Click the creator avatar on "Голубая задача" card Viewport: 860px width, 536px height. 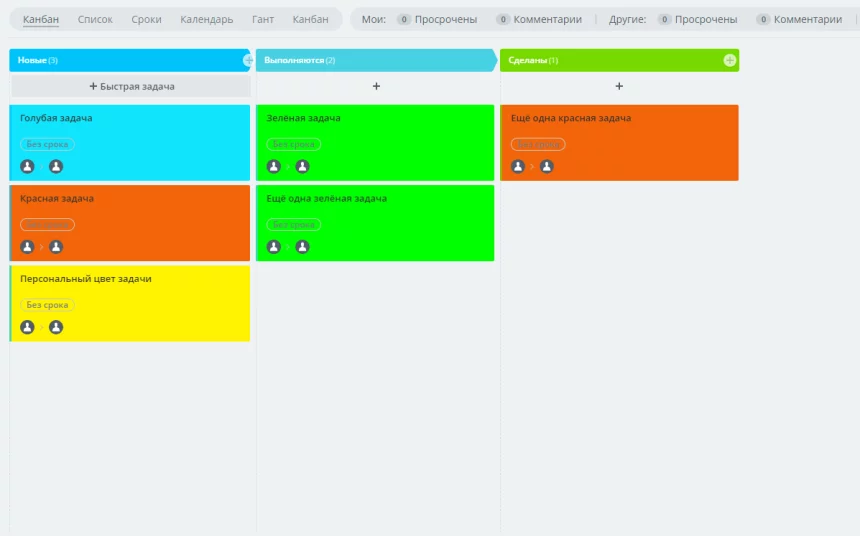[x=27, y=167]
